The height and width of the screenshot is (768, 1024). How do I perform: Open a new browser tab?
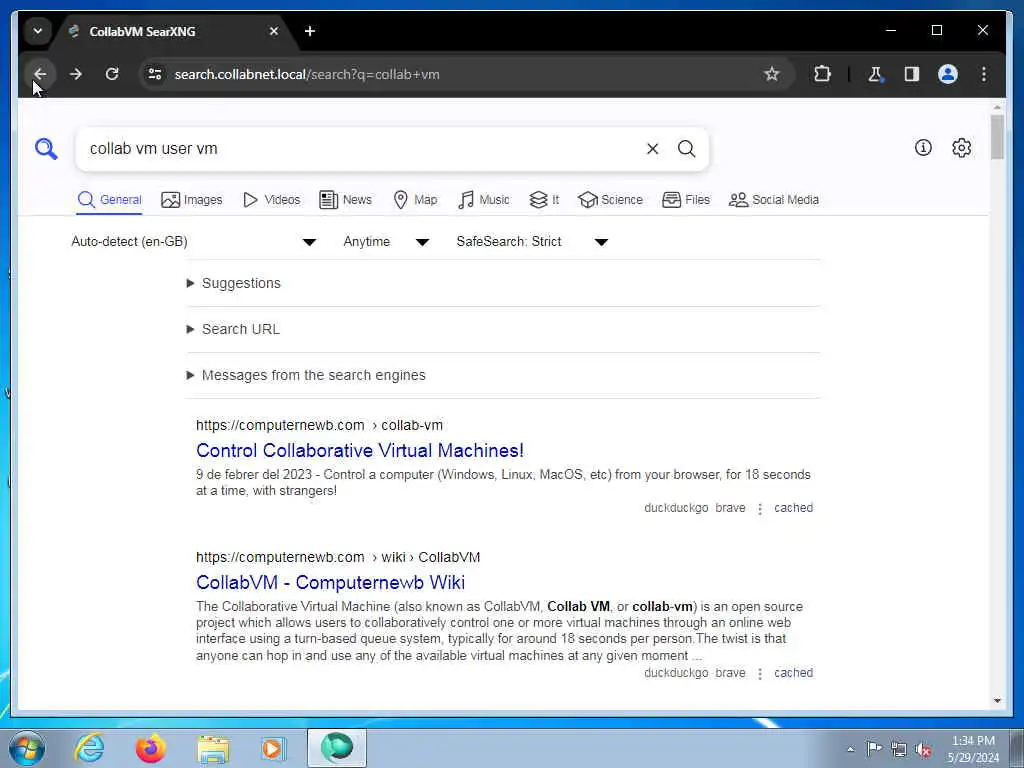click(x=310, y=31)
